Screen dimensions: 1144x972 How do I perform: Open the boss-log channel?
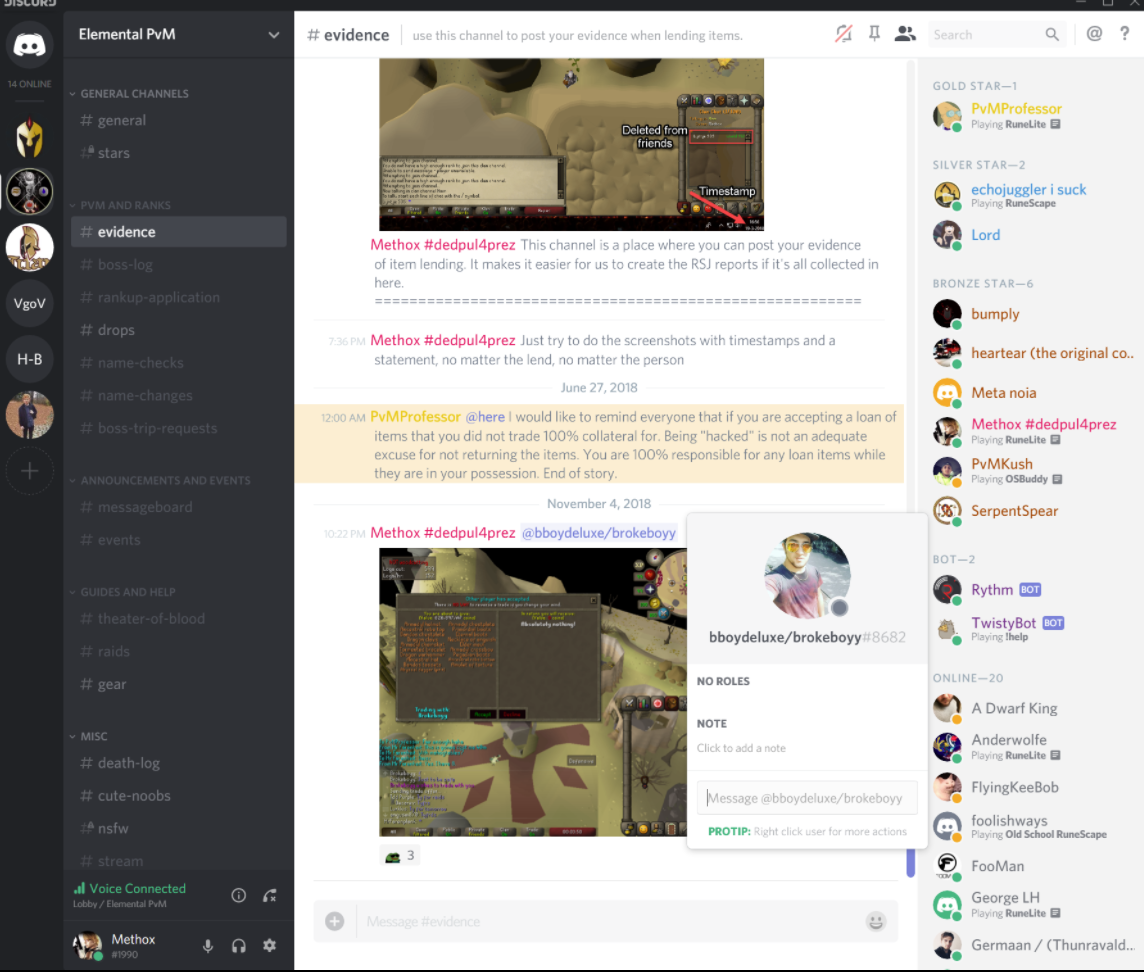point(179,265)
